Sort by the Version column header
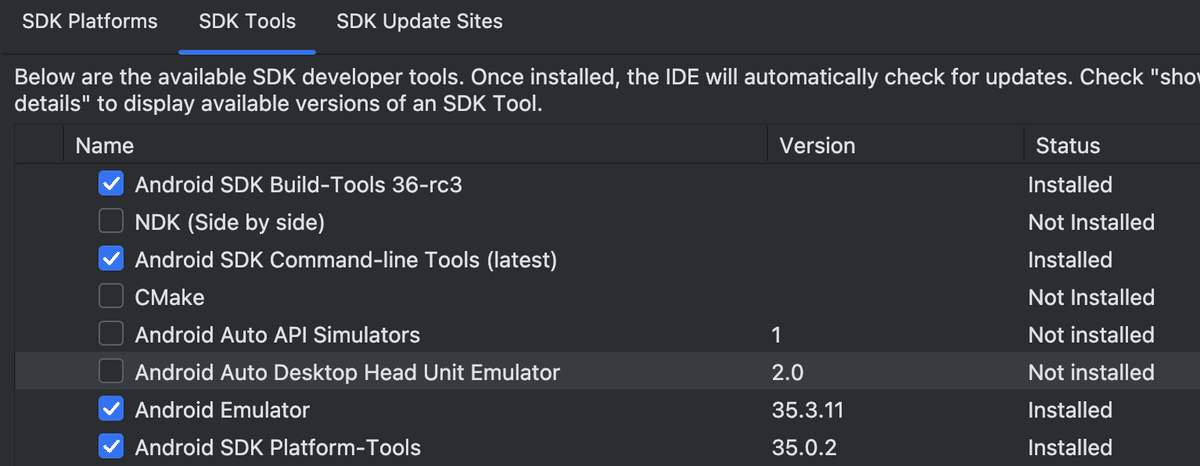 (817, 146)
